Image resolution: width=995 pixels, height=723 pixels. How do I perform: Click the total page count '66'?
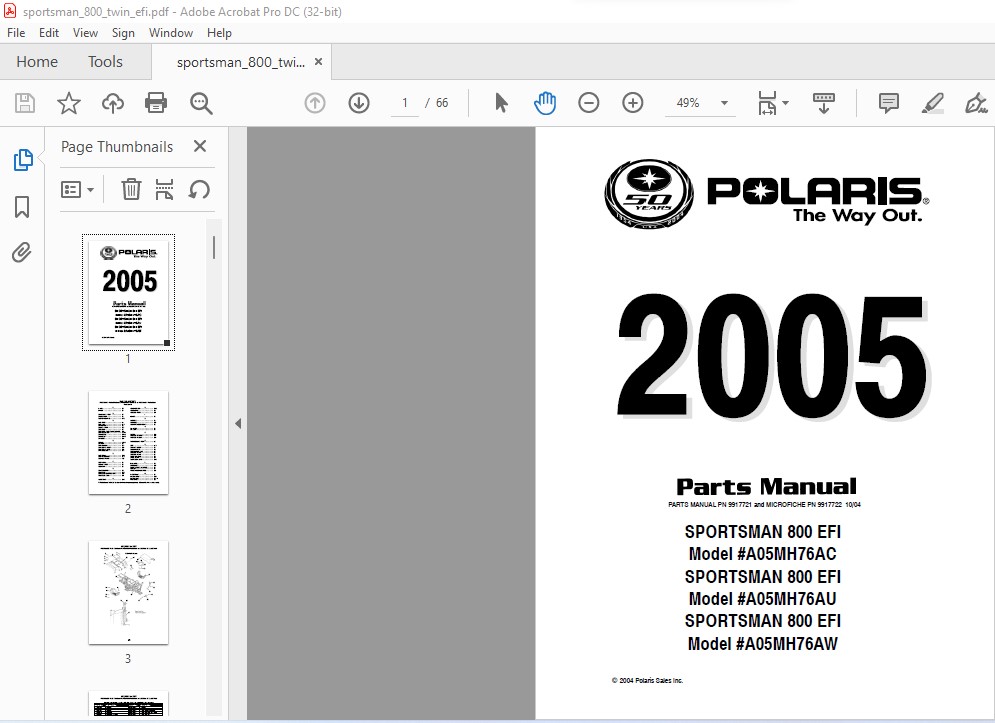click(442, 103)
